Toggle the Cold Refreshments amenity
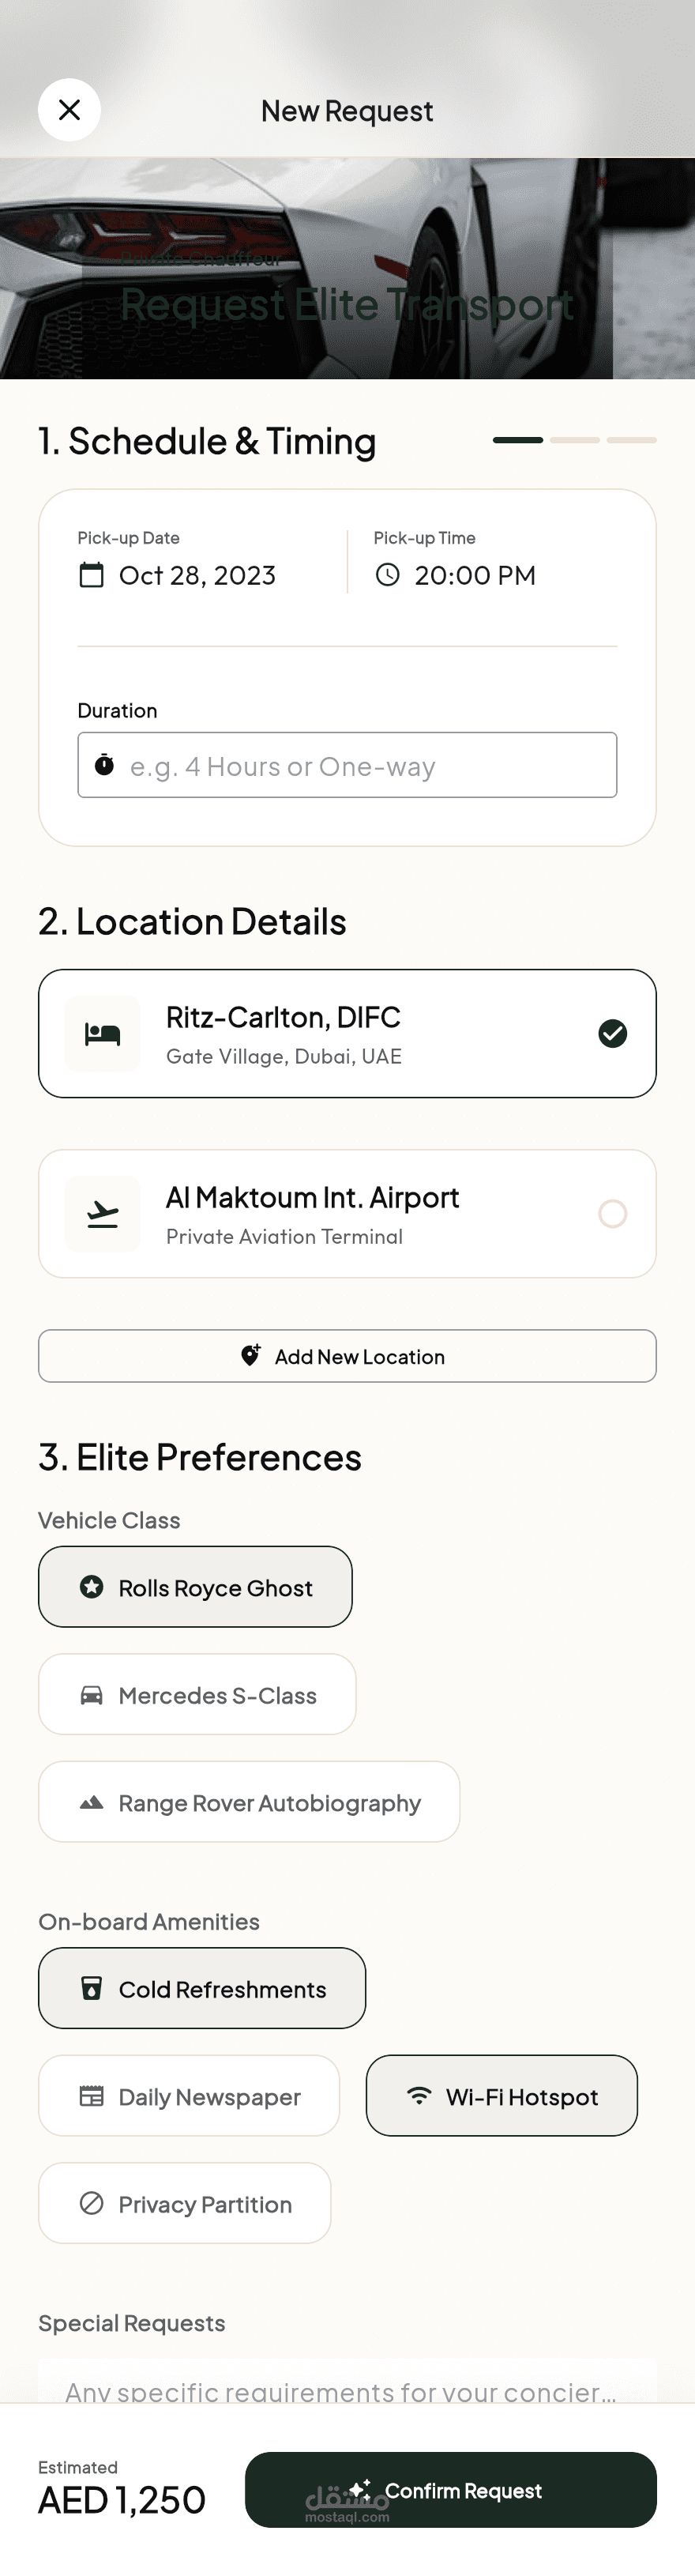Screen dimensions: 695x2576 [202, 1988]
